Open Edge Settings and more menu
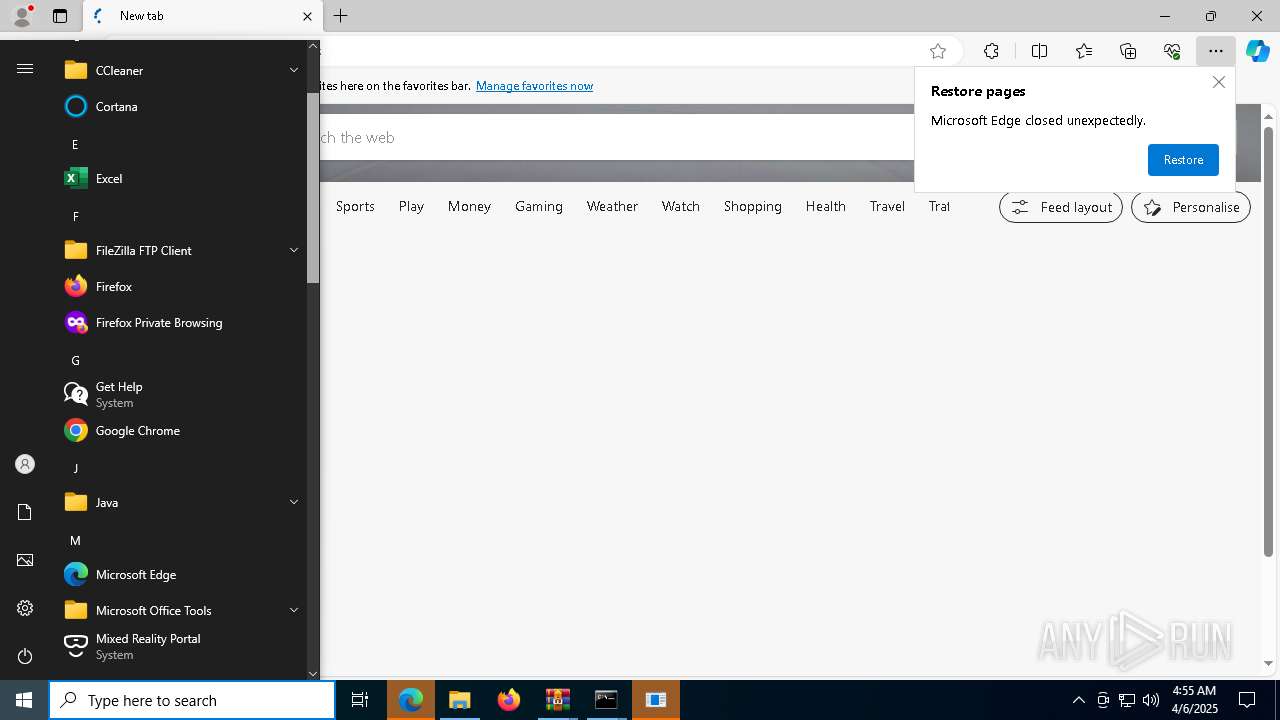Screen dimensions: 1280x720 point(1215,51)
